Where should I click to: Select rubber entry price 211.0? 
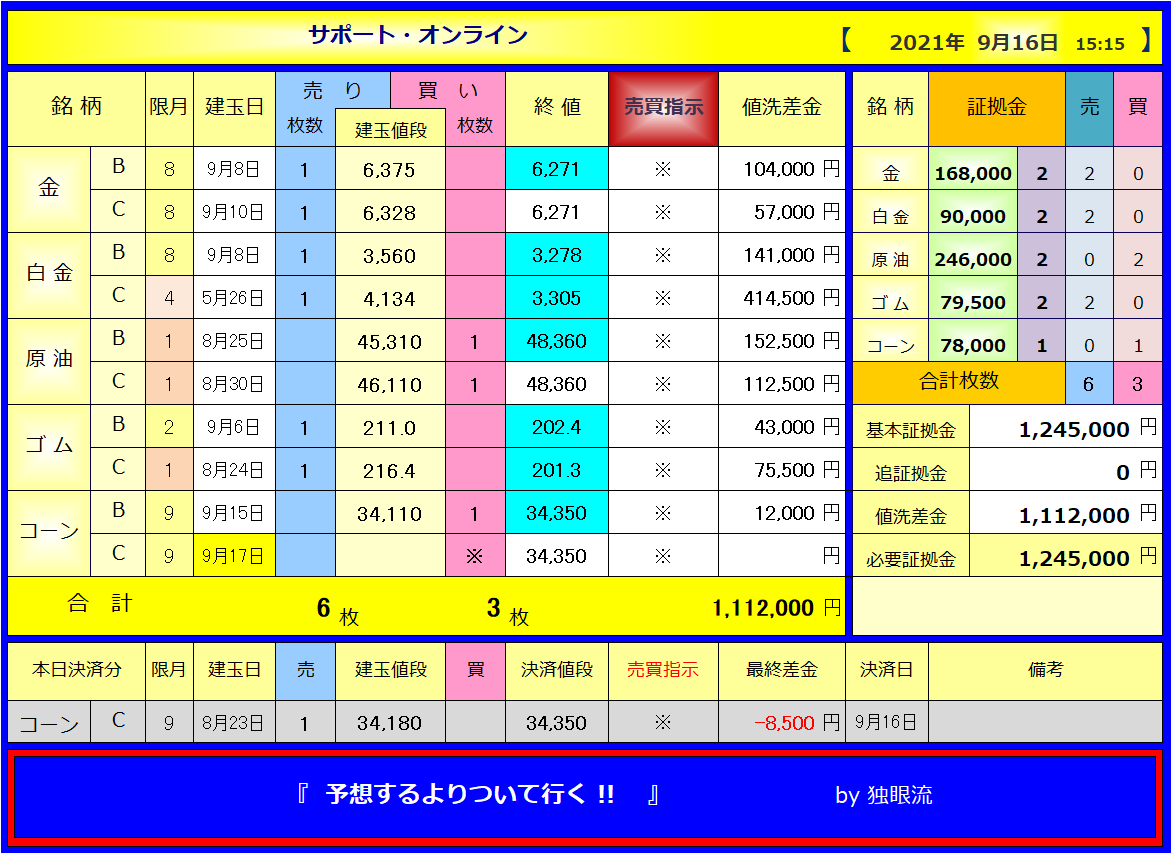391,427
